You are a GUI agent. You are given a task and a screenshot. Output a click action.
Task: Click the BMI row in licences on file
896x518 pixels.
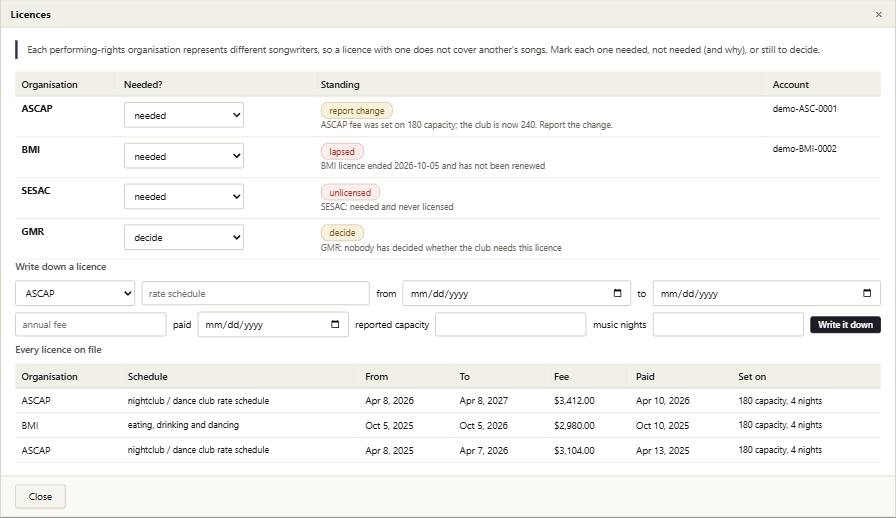tap(447, 425)
